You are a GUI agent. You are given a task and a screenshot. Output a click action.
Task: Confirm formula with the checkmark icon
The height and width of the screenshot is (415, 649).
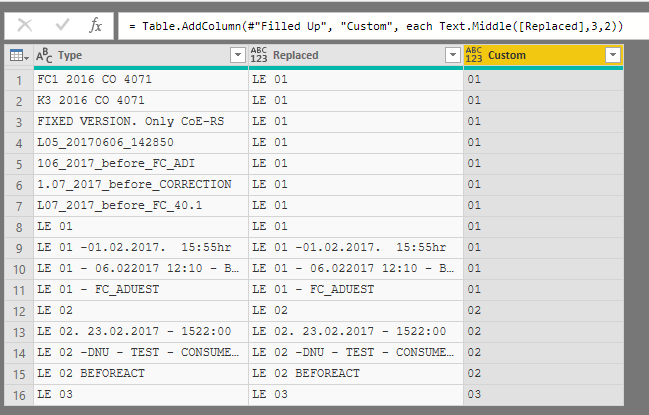62,26
